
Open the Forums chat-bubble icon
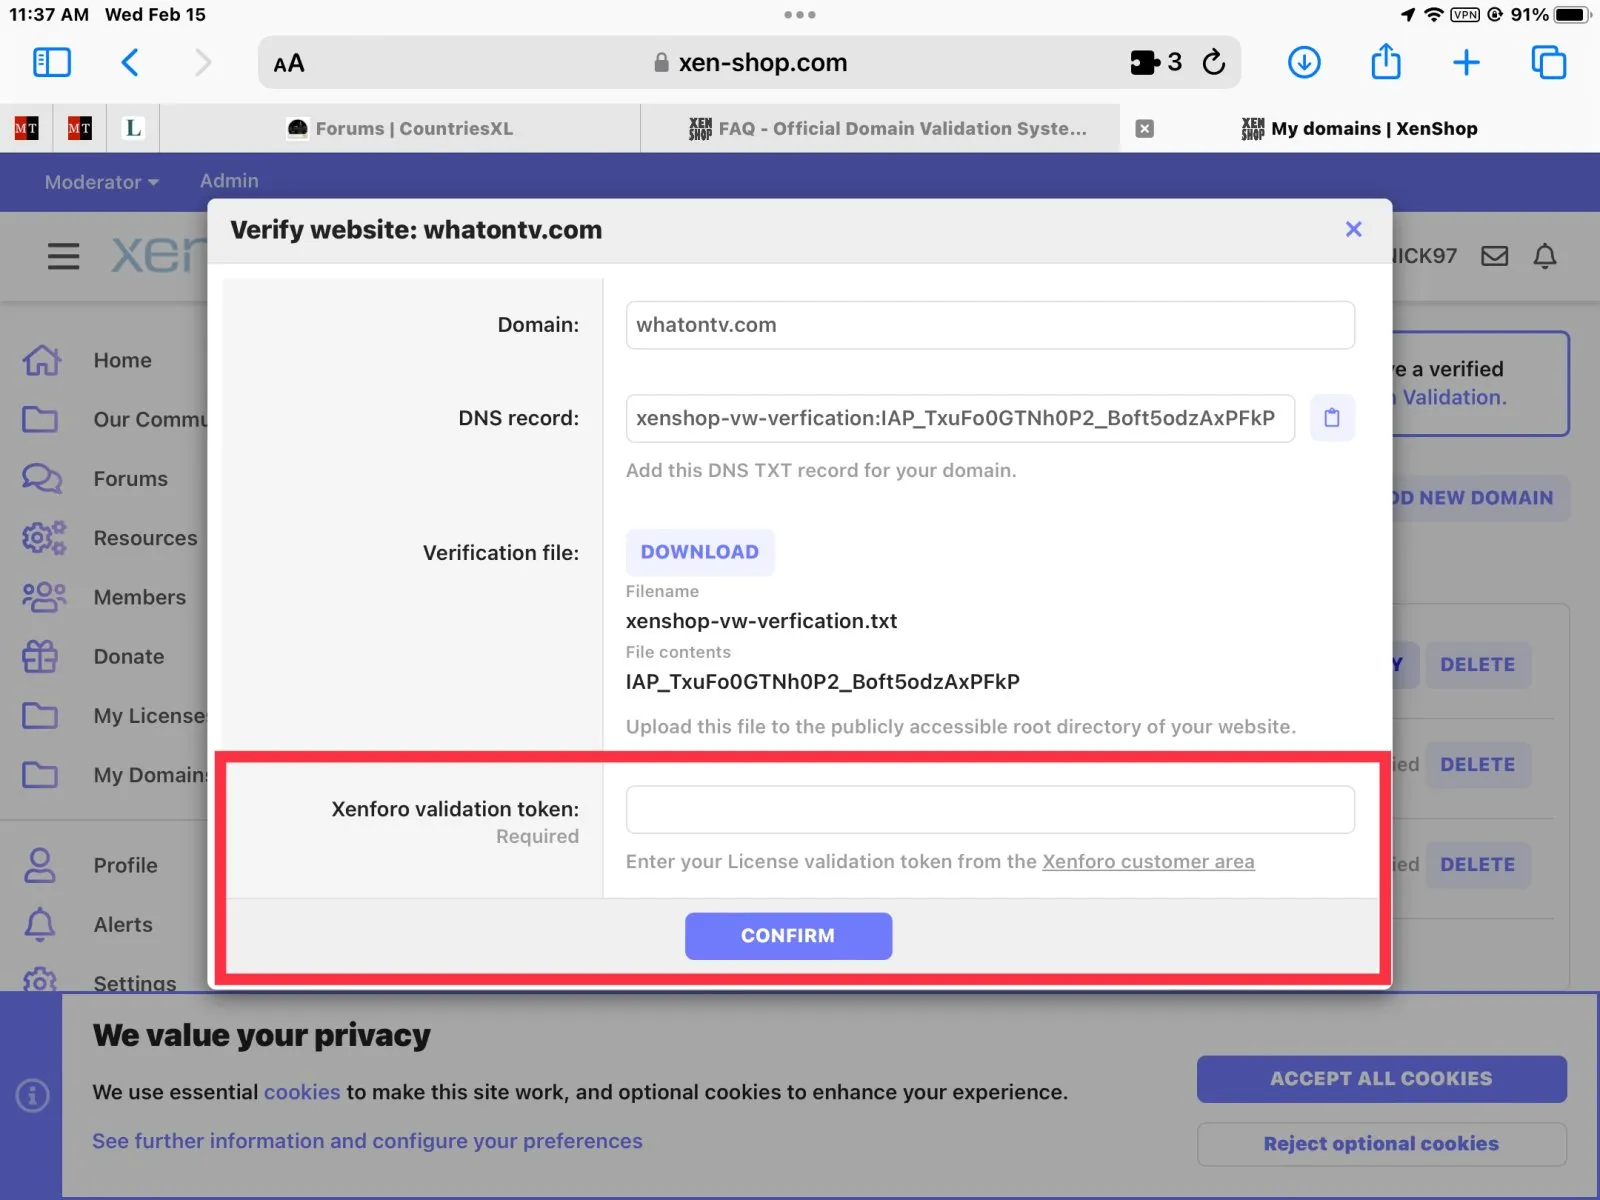[42, 478]
